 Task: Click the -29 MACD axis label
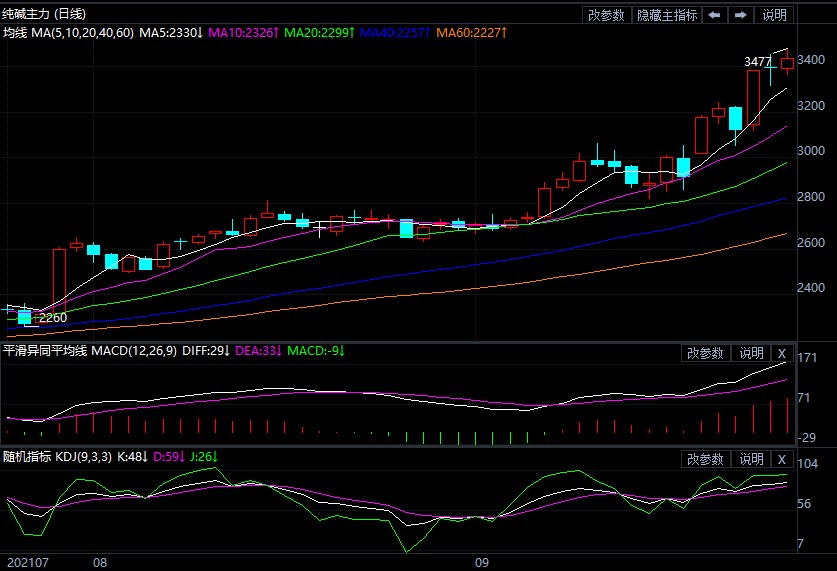point(807,438)
